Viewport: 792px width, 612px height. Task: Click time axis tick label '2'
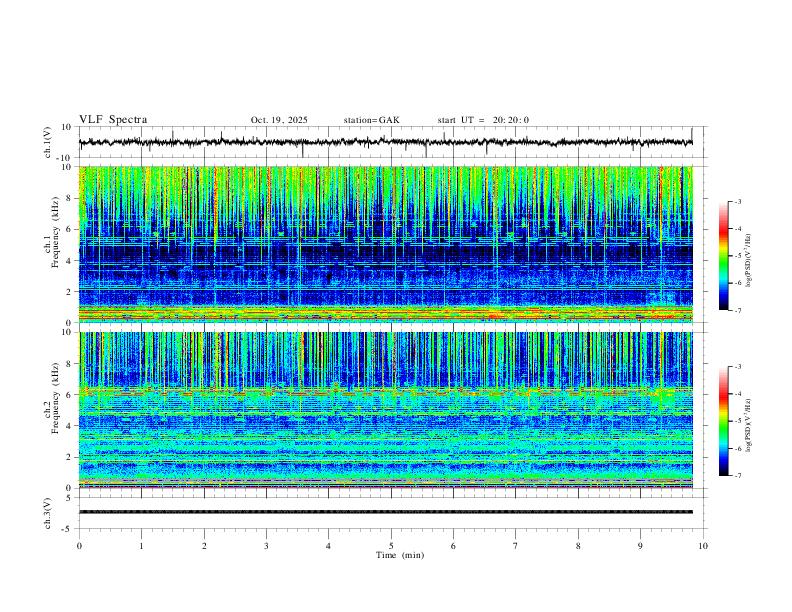204,546
